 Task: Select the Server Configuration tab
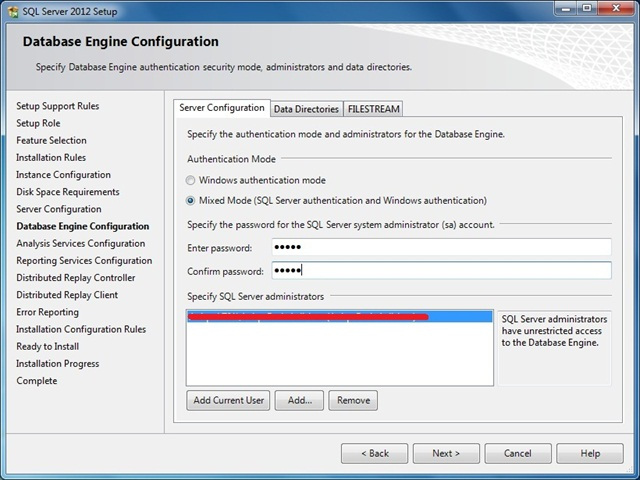coord(222,108)
